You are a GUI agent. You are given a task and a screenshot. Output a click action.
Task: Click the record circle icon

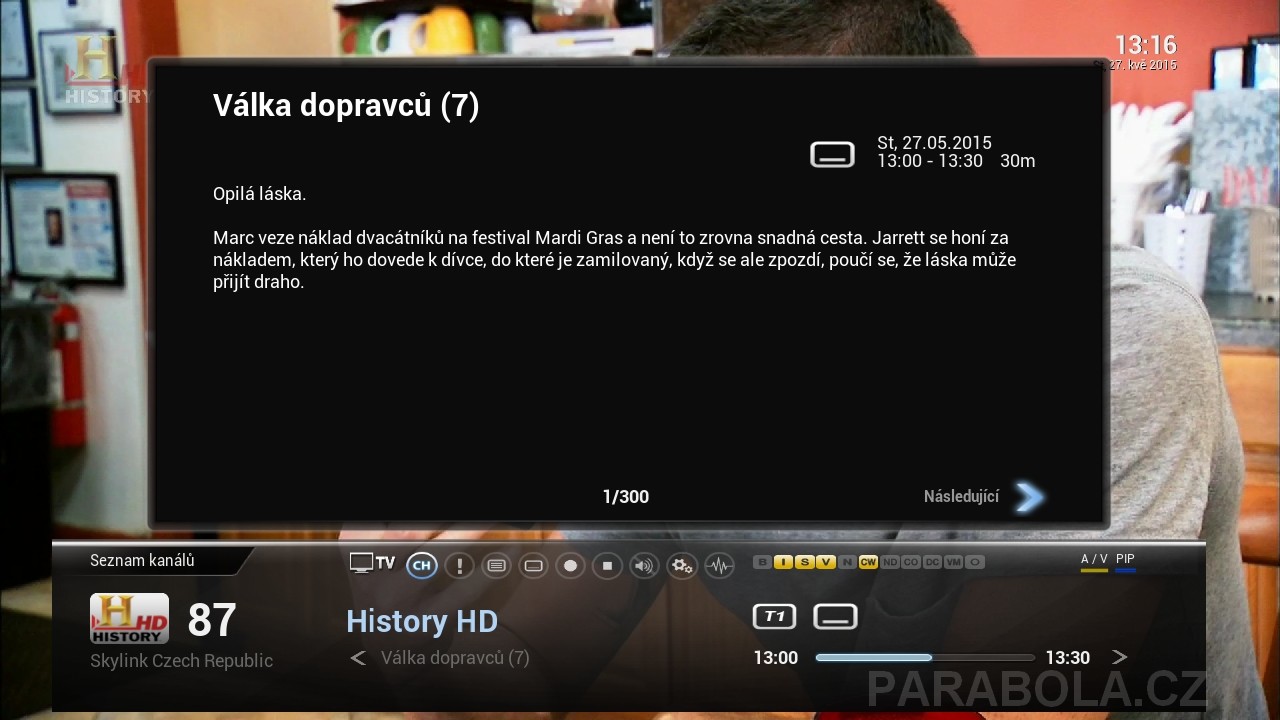[x=570, y=566]
